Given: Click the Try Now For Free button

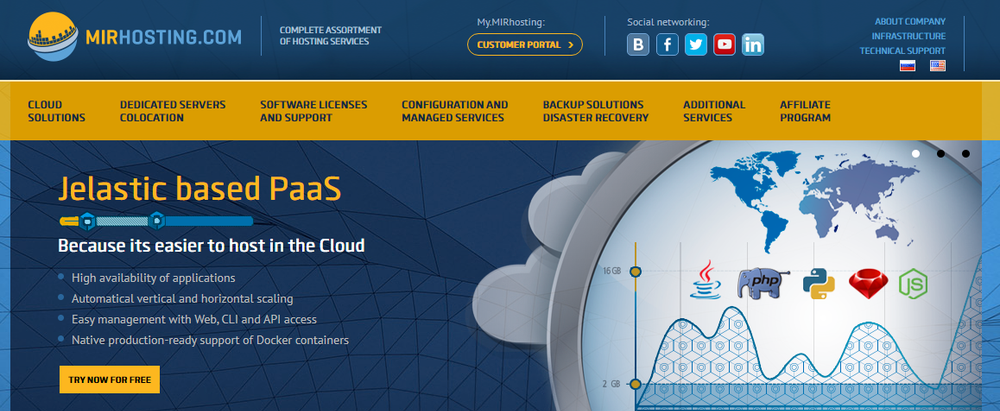Looking at the screenshot, I should 110,380.
